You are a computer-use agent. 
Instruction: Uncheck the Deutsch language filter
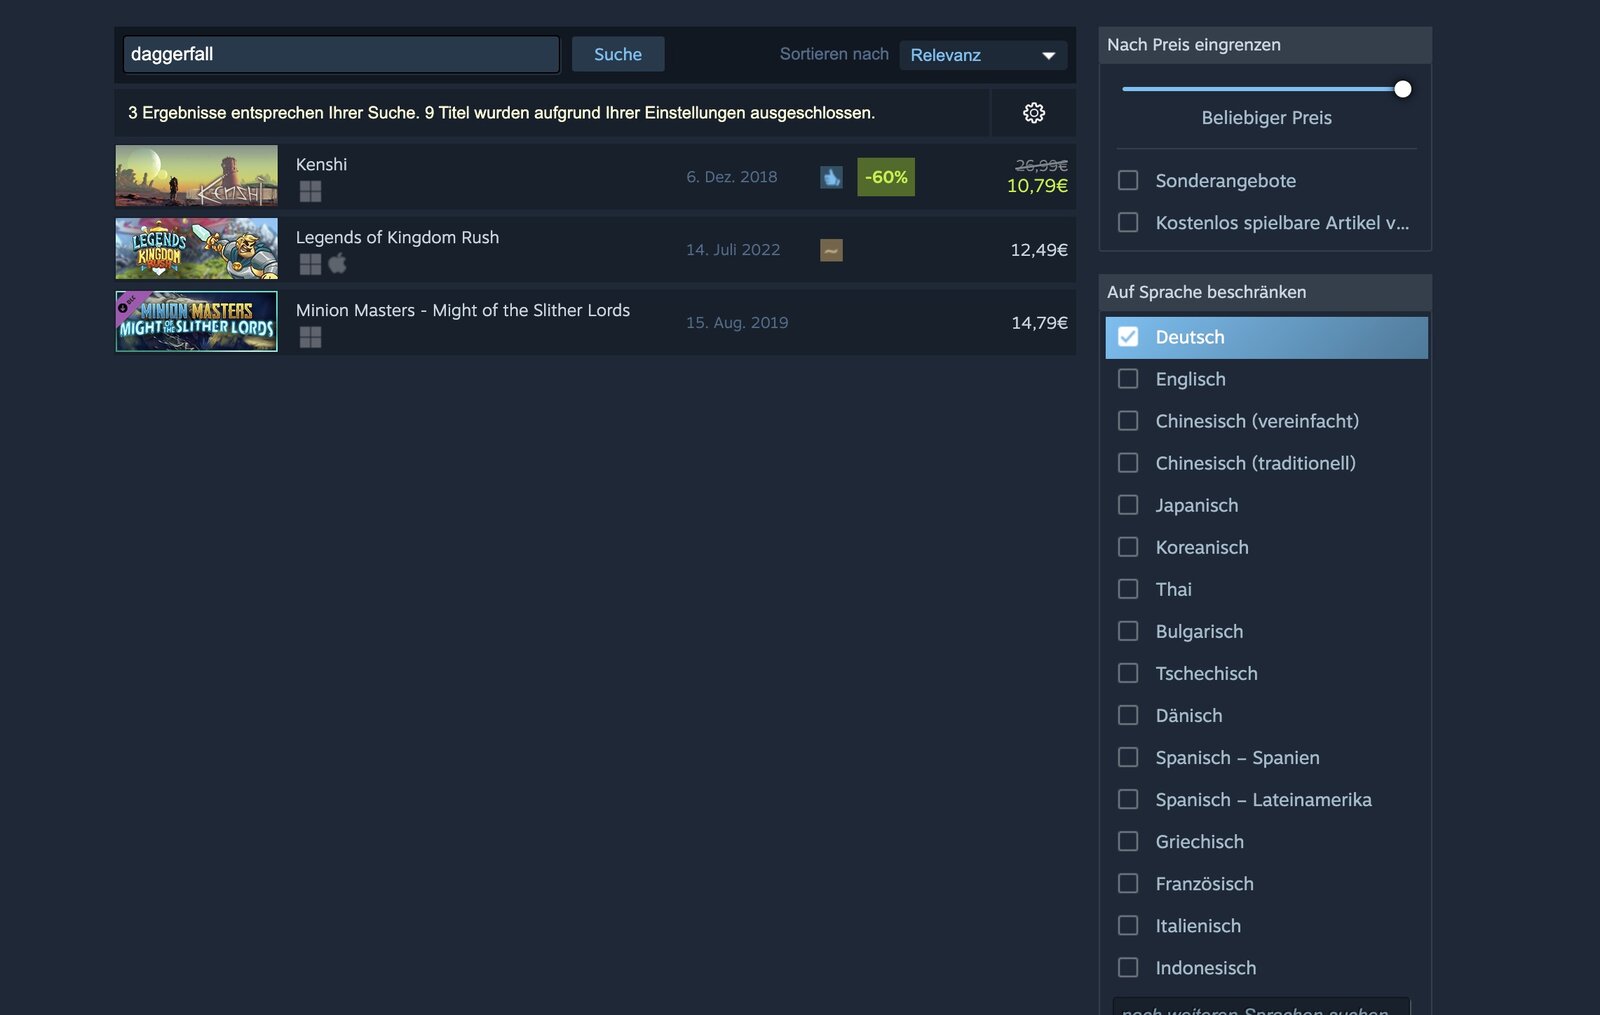point(1128,337)
